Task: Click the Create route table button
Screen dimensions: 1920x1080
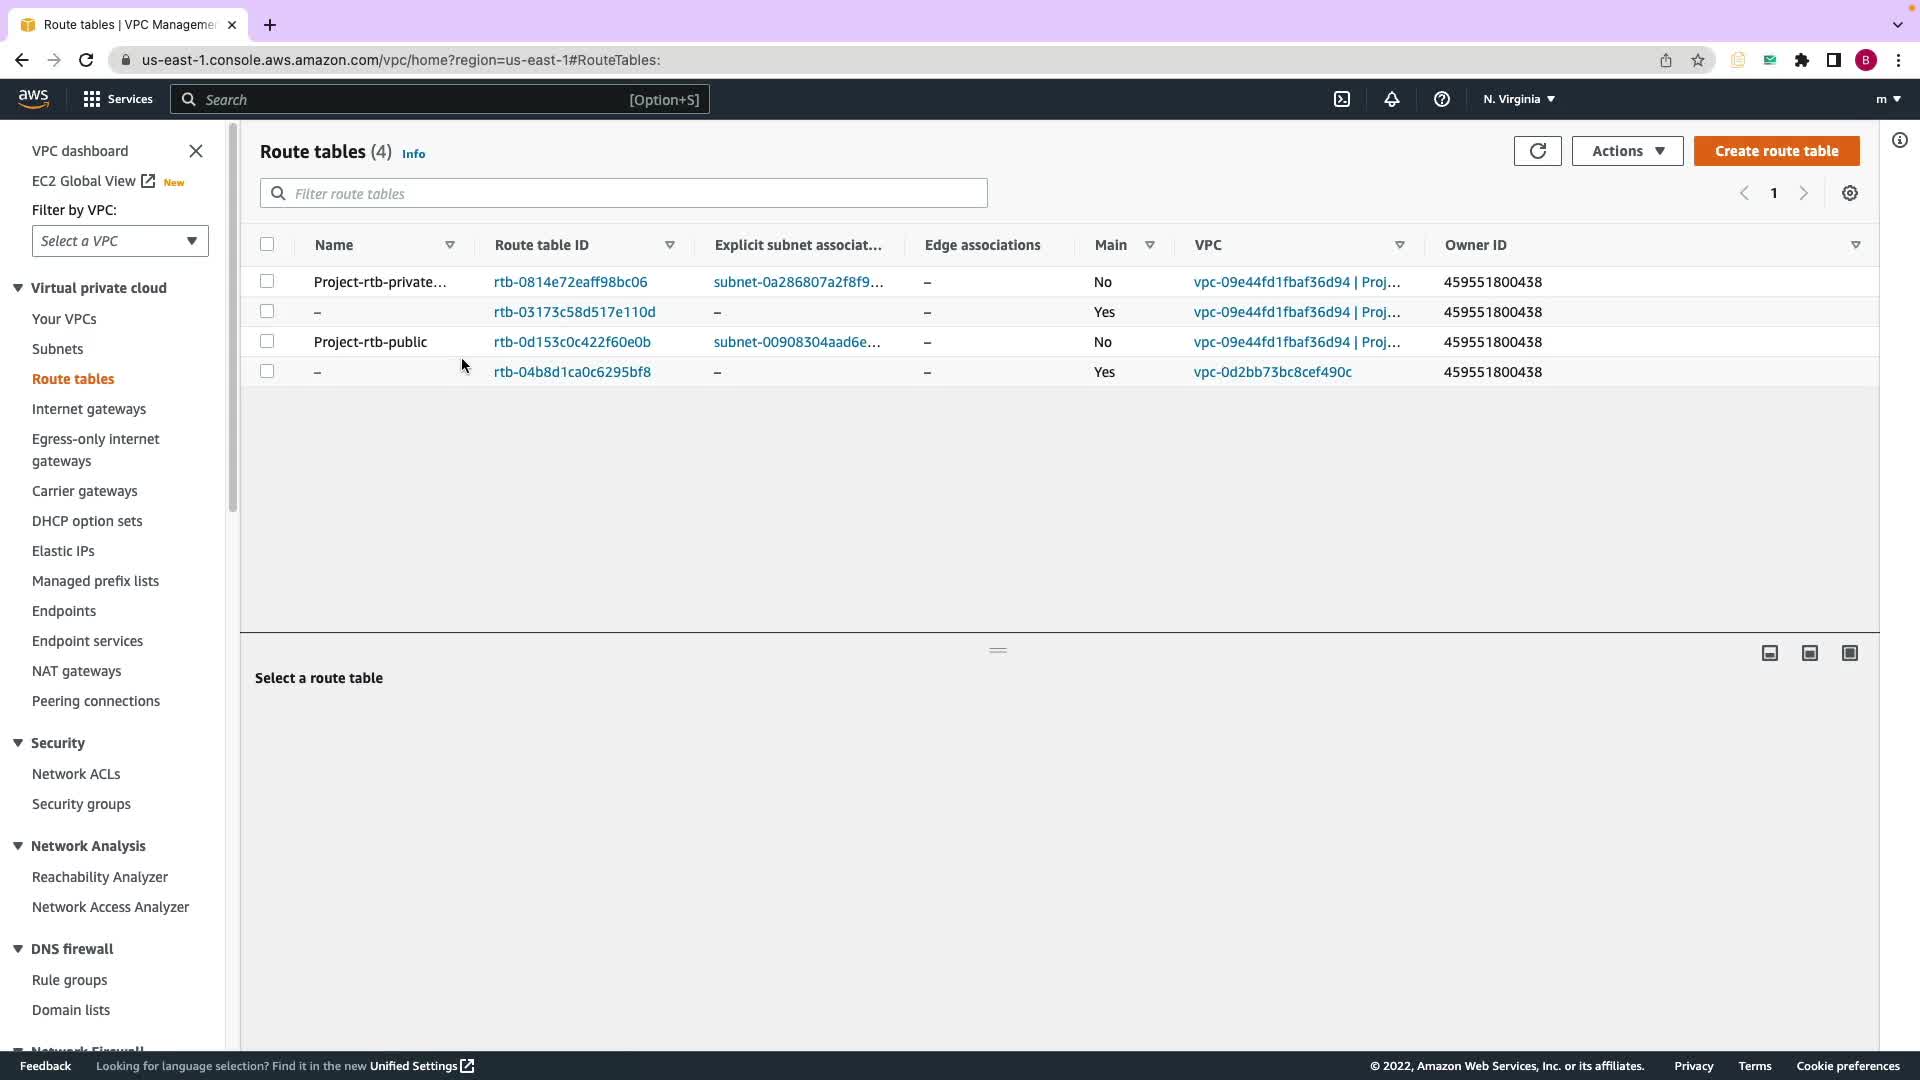Action: (x=1776, y=151)
